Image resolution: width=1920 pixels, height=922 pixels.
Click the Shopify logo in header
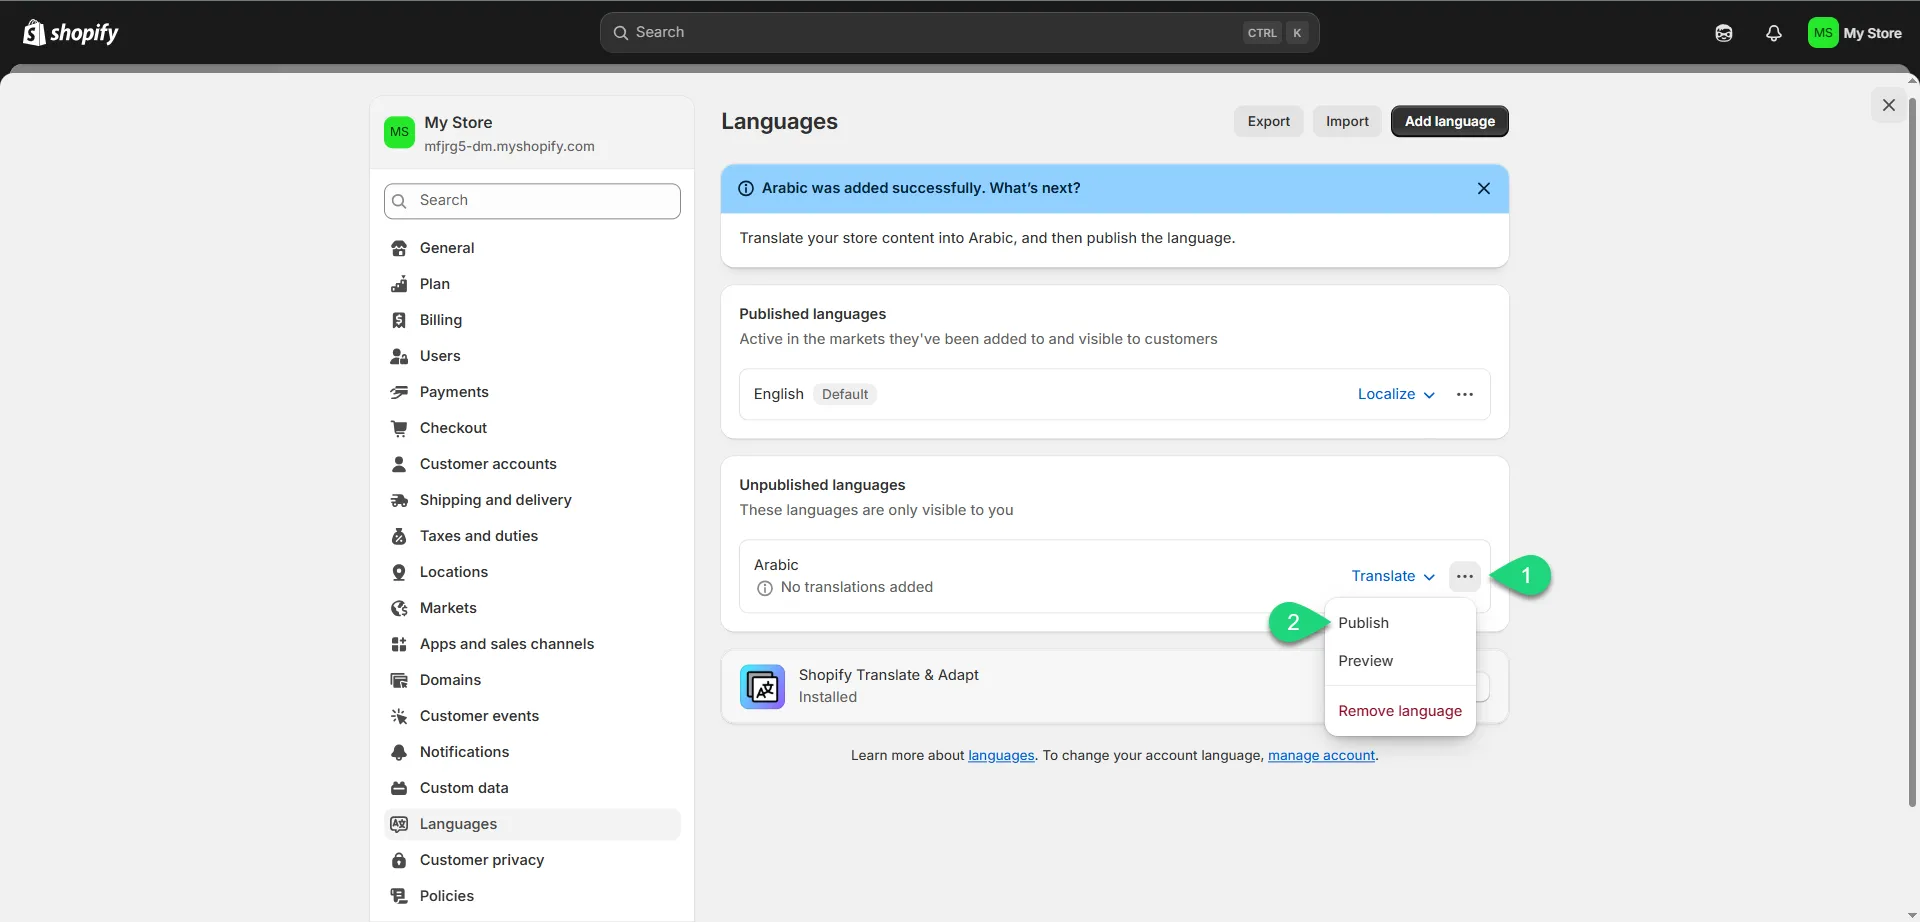(70, 33)
